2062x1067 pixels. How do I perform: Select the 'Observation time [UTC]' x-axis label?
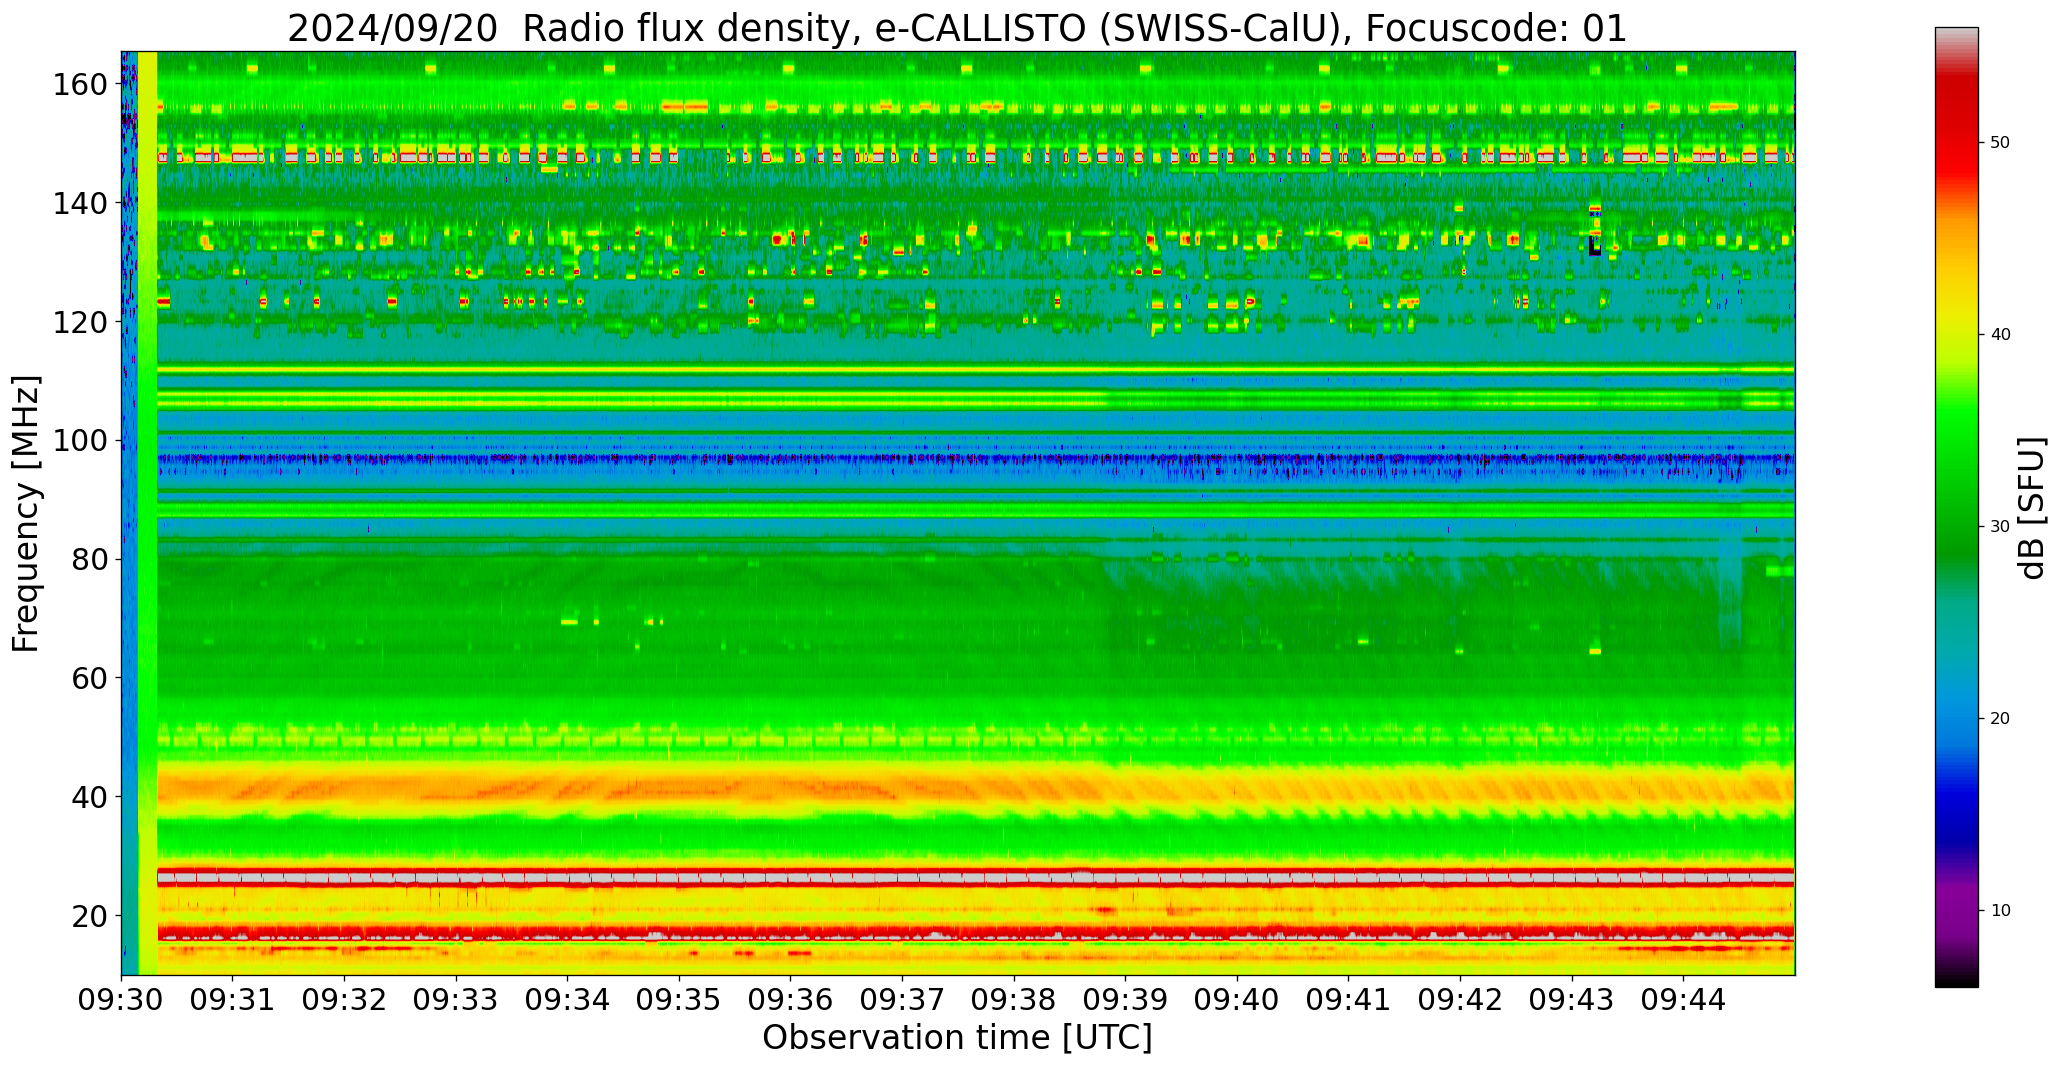957,1038
